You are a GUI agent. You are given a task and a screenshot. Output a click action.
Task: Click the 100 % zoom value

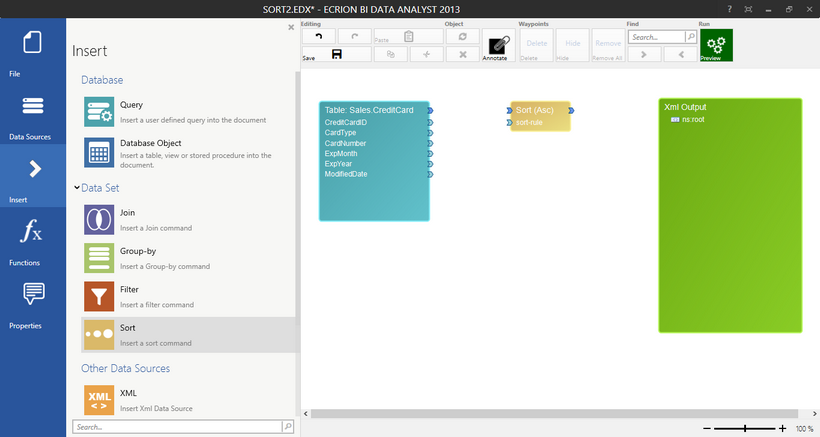click(x=804, y=429)
